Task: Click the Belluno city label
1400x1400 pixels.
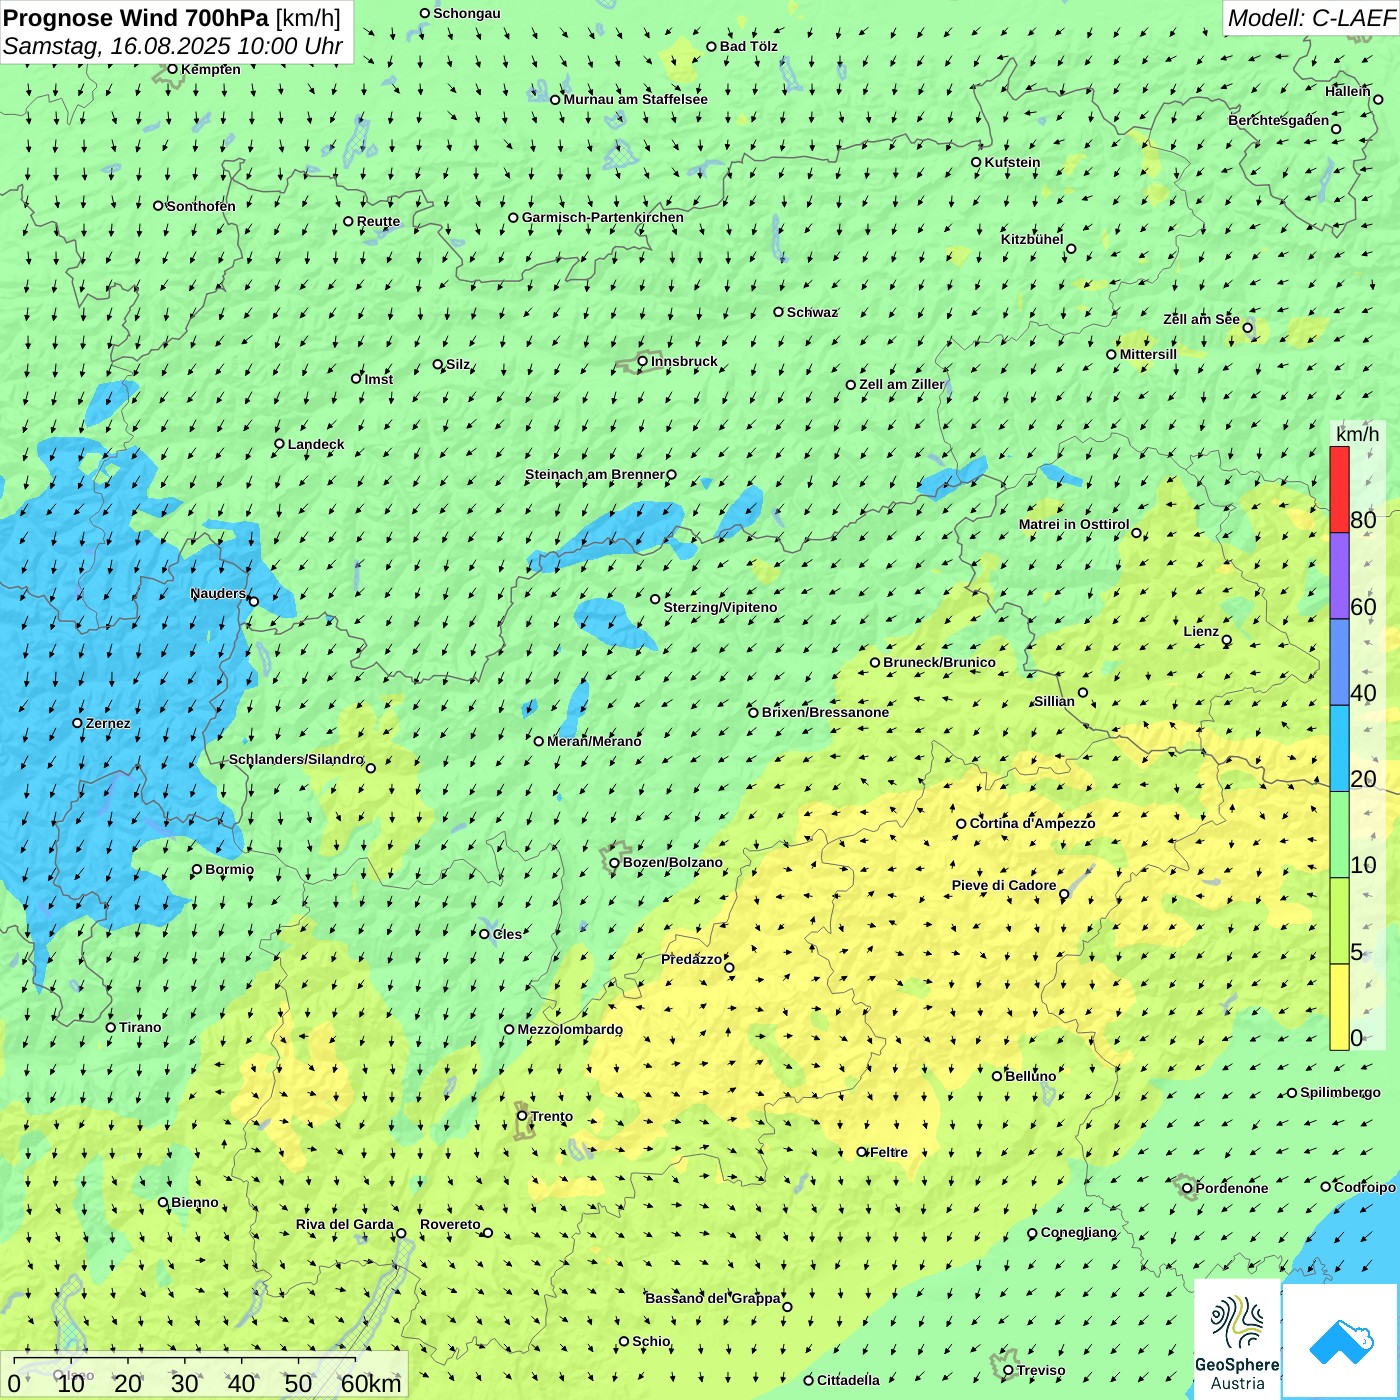Action: (1030, 1076)
